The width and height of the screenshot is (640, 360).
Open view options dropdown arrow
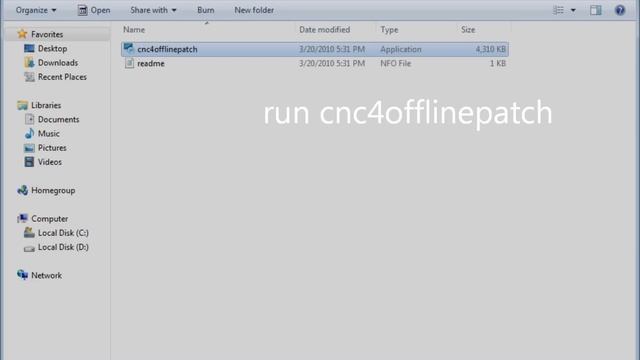click(573, 10)
